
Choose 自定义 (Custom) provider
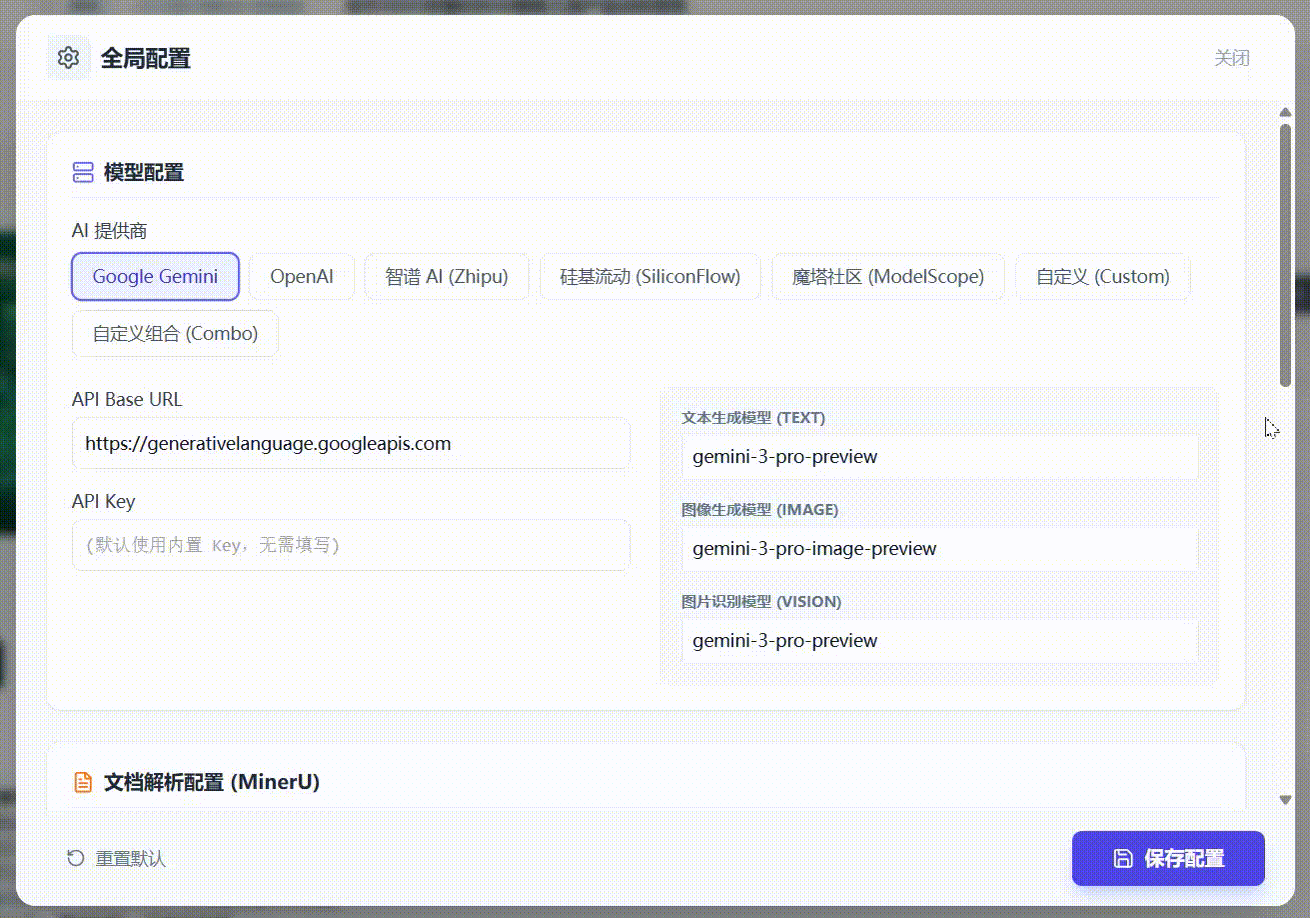tap(1103, 277)
